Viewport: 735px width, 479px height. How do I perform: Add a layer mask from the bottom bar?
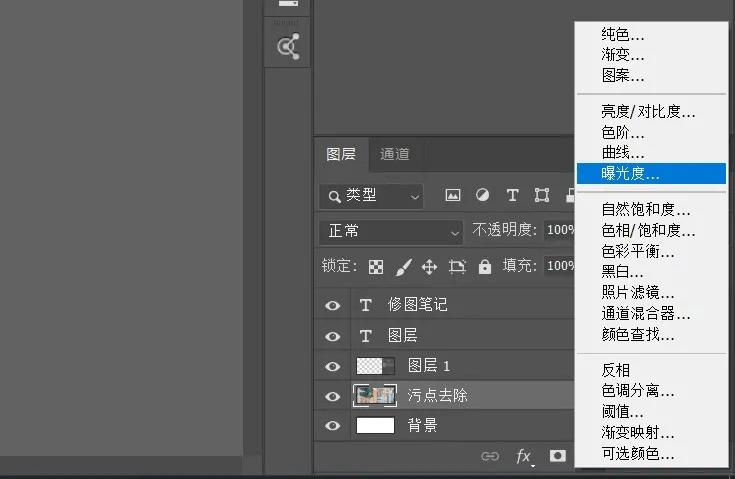pos(558,456)
